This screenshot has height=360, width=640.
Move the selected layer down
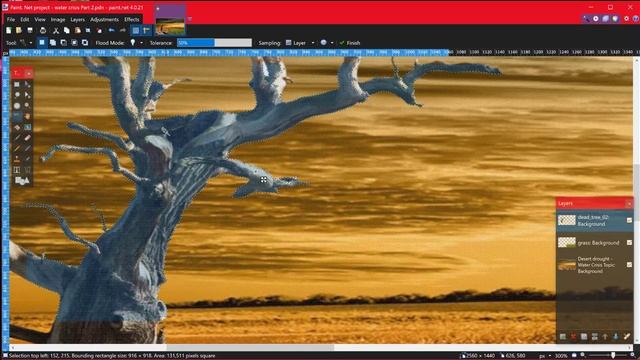616,337
